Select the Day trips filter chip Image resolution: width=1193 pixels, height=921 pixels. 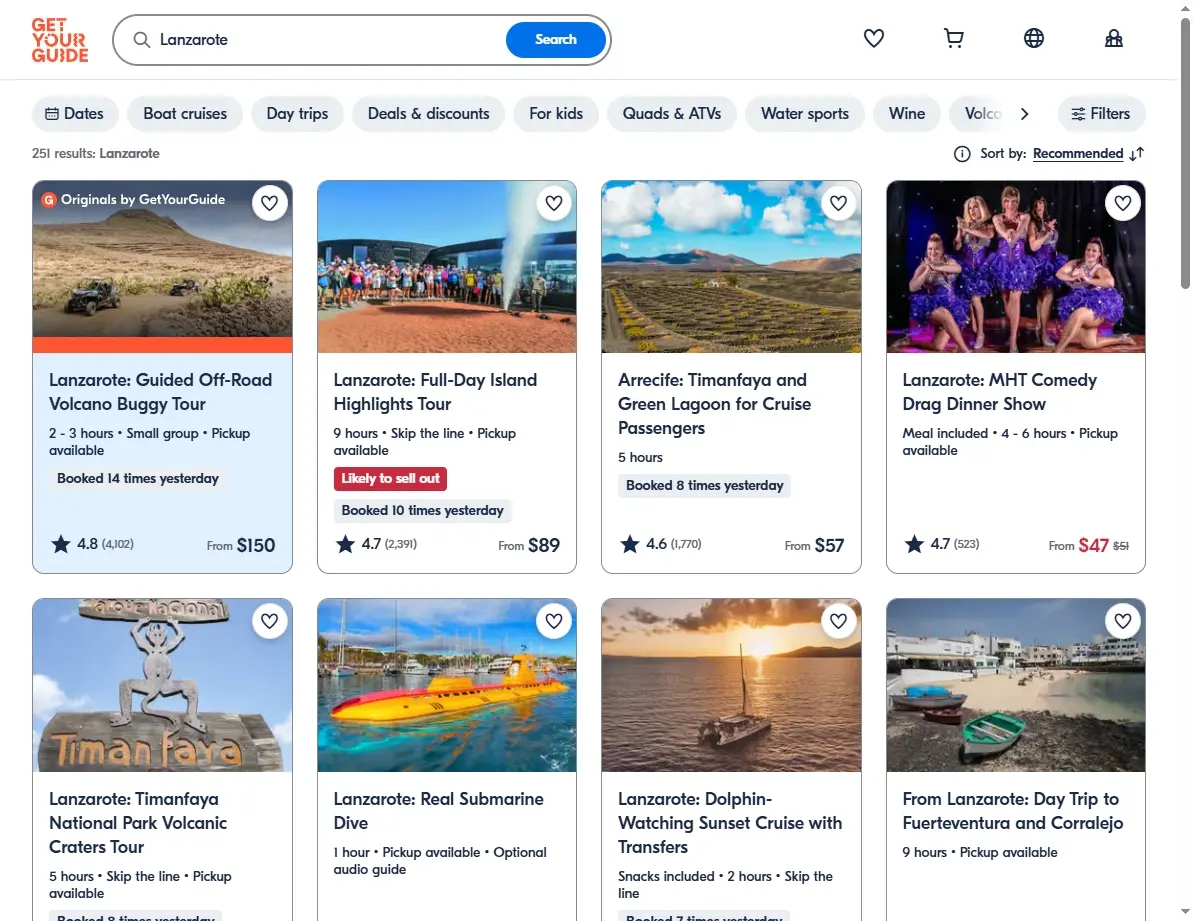(x=297, y=114)
